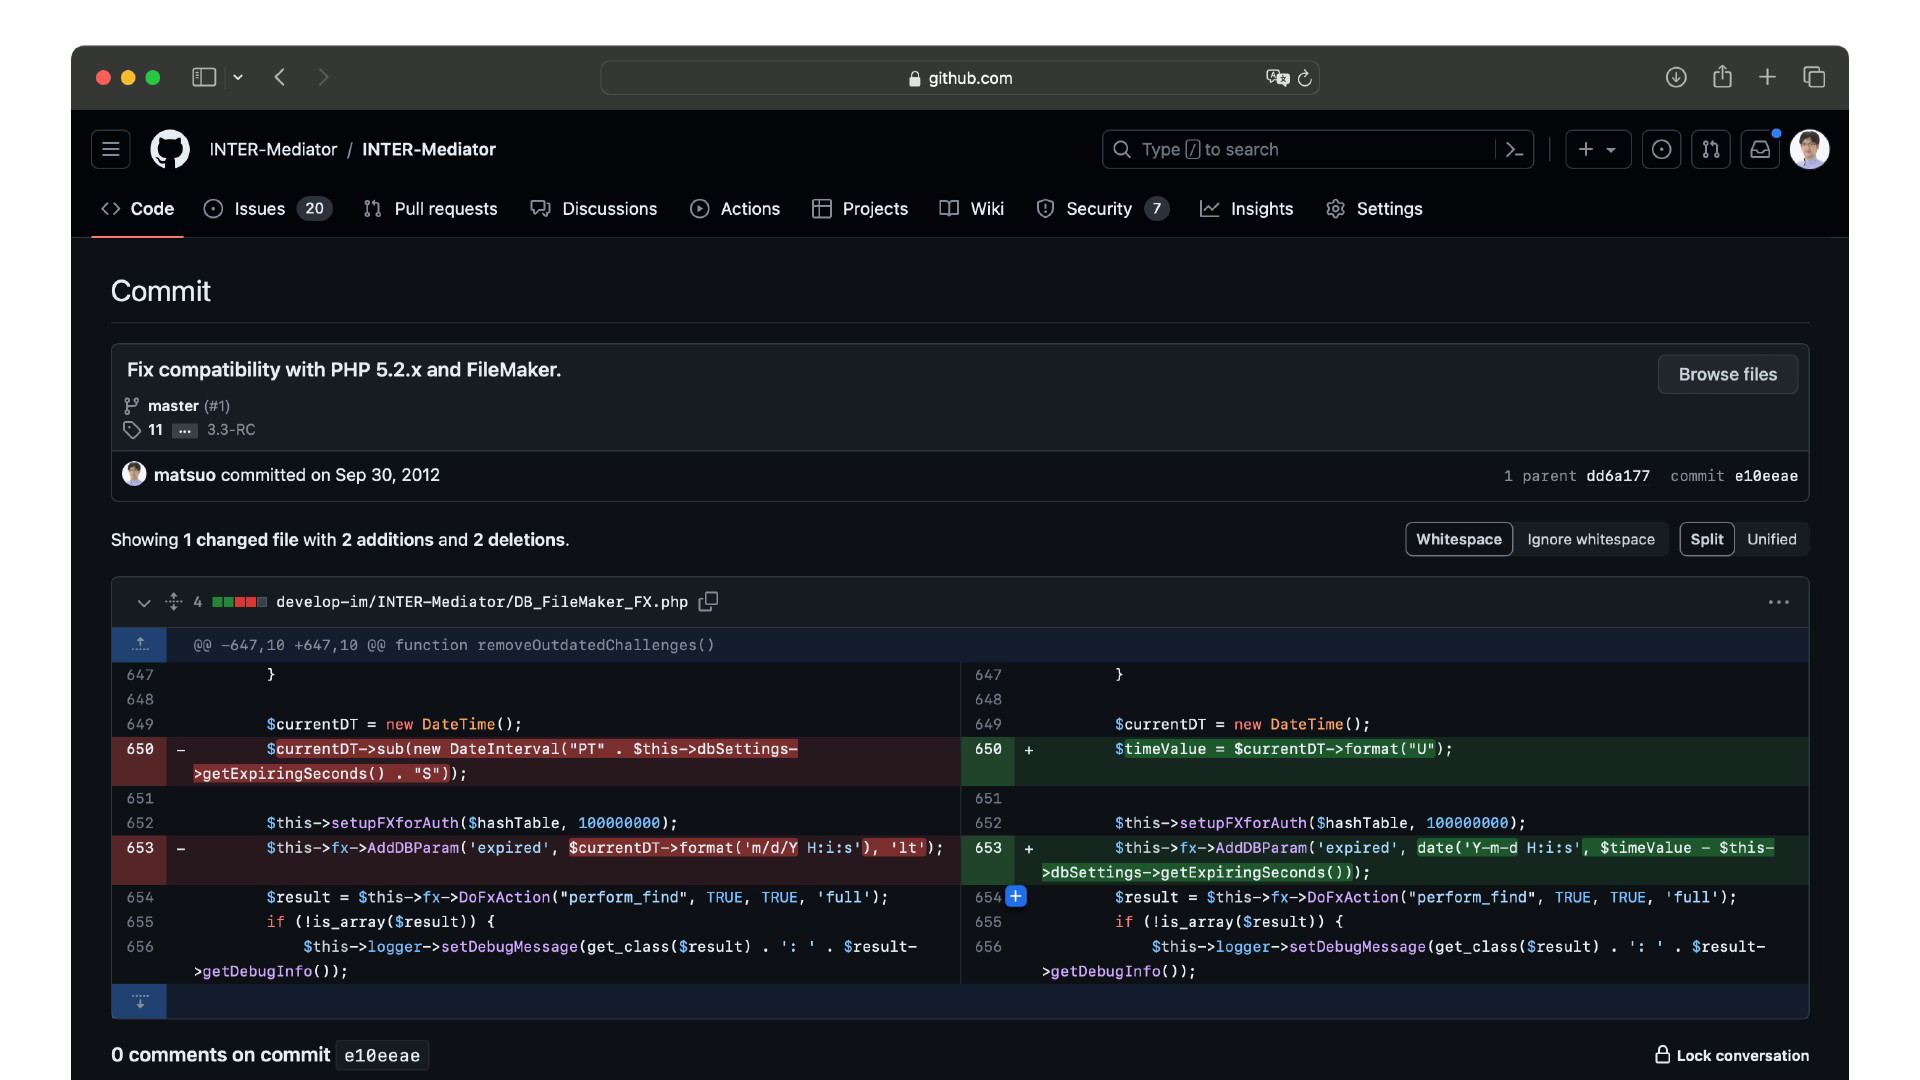
Task: Open the Insights tab
Action: pyautogui.click(x=1247, y=208)
